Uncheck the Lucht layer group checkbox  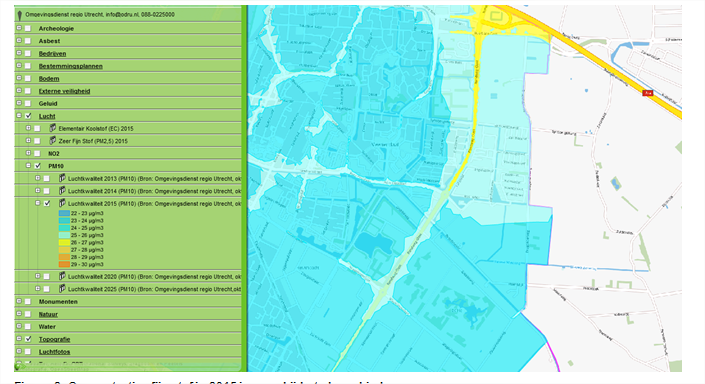tap(28, 116)
